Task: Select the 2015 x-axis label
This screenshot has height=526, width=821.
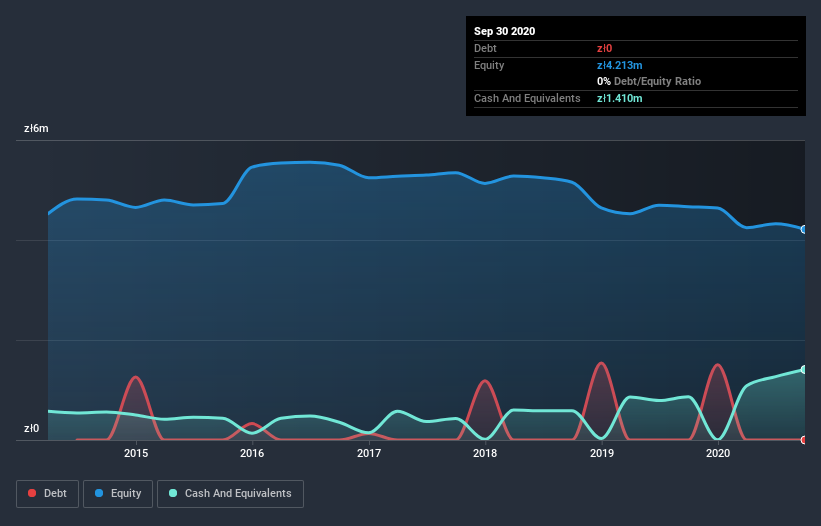Action: [136, 453]
